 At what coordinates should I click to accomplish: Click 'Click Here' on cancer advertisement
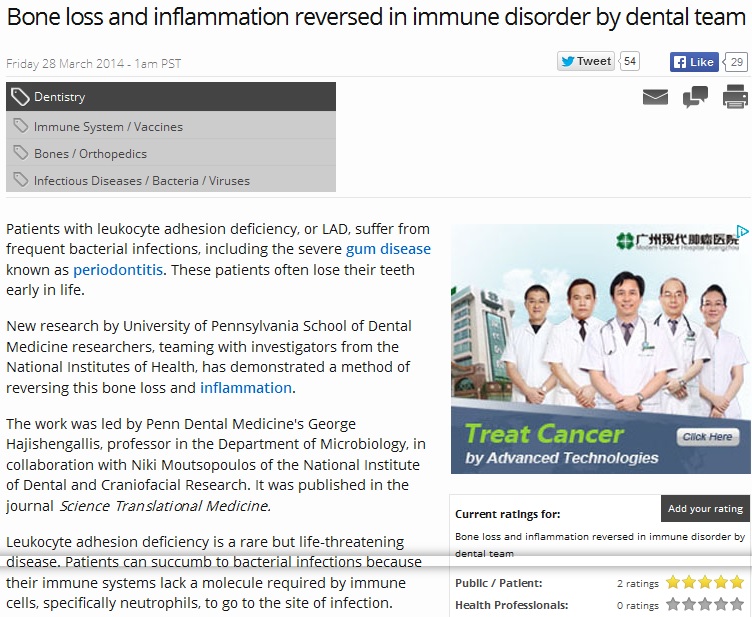707,437
